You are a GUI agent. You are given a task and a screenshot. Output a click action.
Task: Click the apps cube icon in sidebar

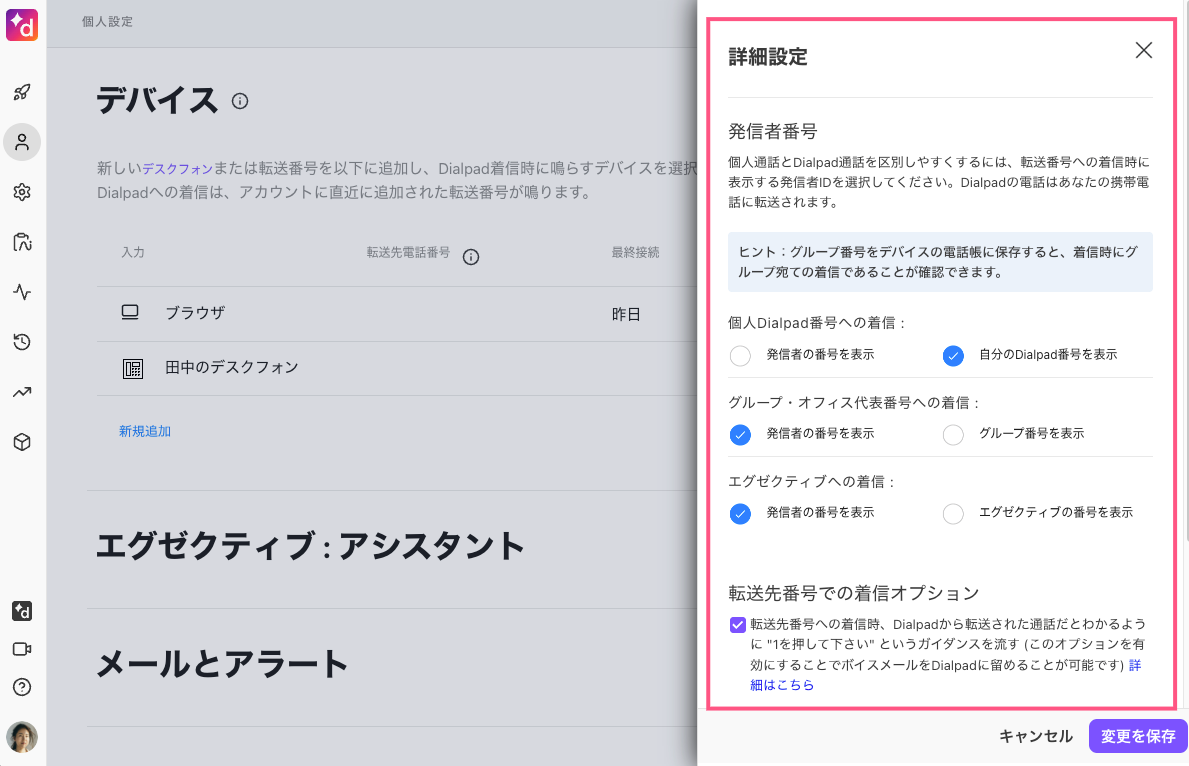tap(22, 442)
